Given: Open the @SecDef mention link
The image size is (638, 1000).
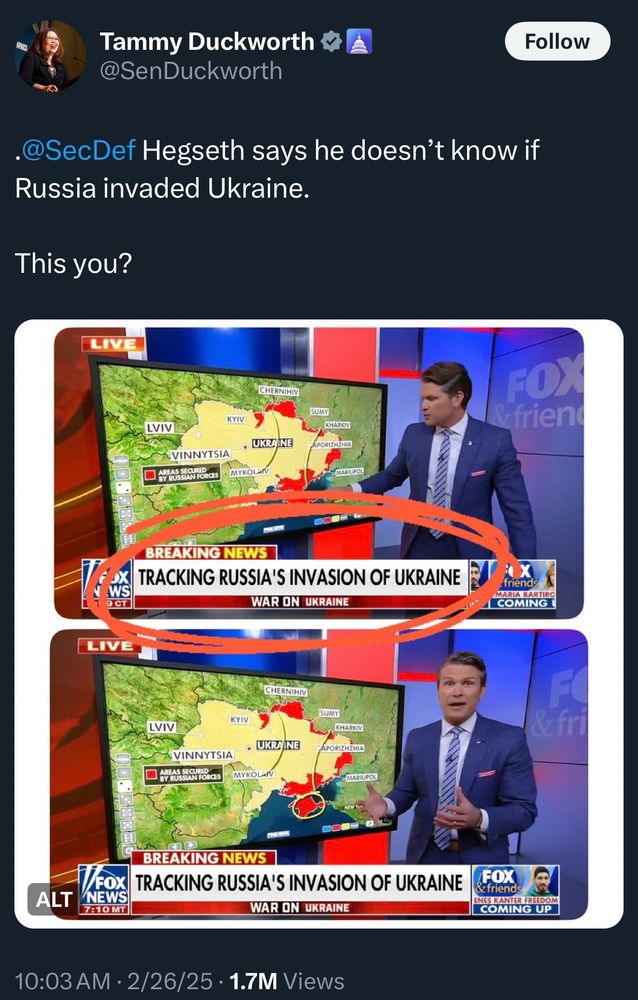Looking at the screenshot, I should (x=77, y=151).
